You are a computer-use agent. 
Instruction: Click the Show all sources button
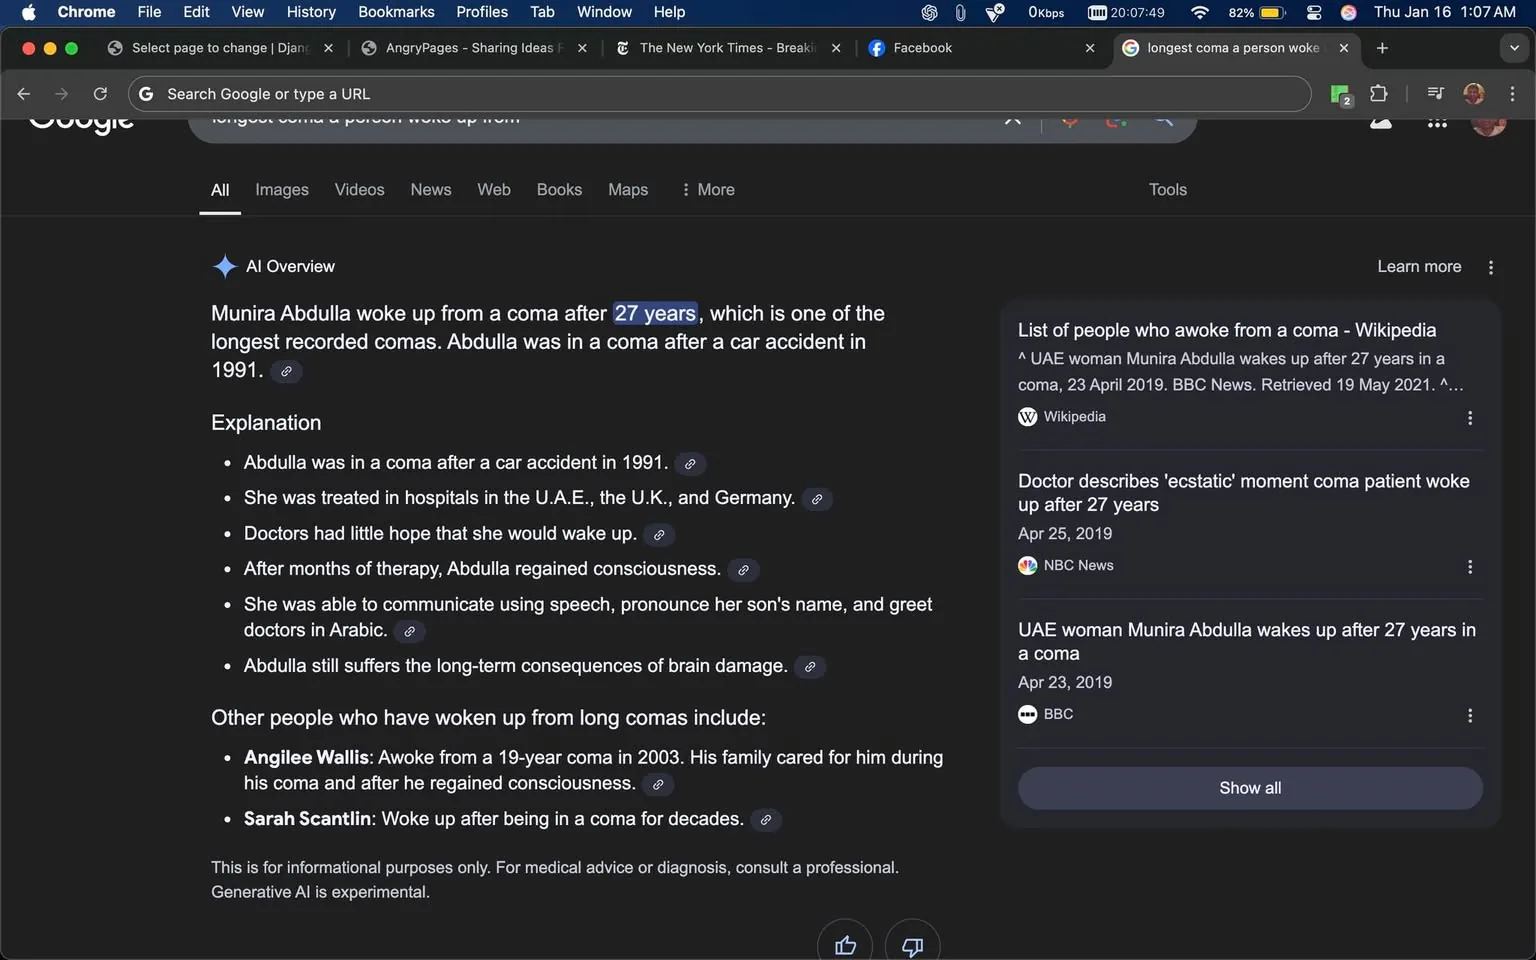[1249, 788]
